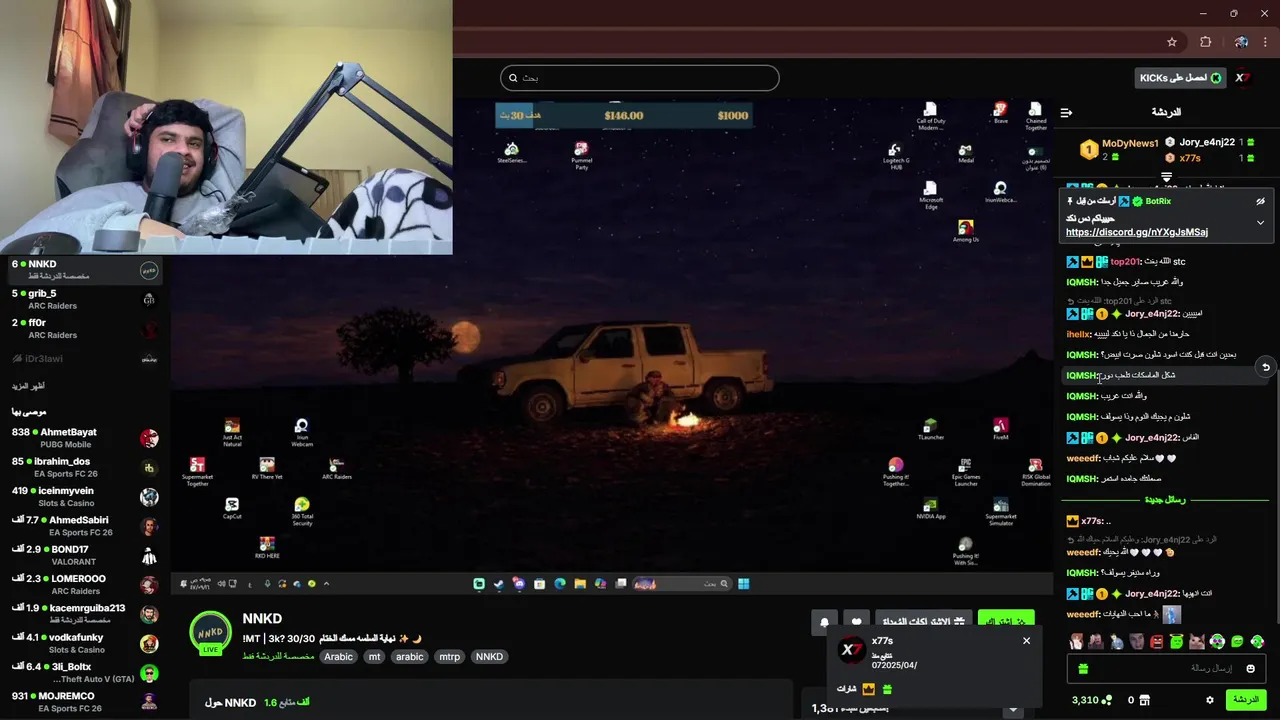Screen dimensions: 1280x720
Task: Open the Chrome profile avatar icon
Action: coord(1241,42)
